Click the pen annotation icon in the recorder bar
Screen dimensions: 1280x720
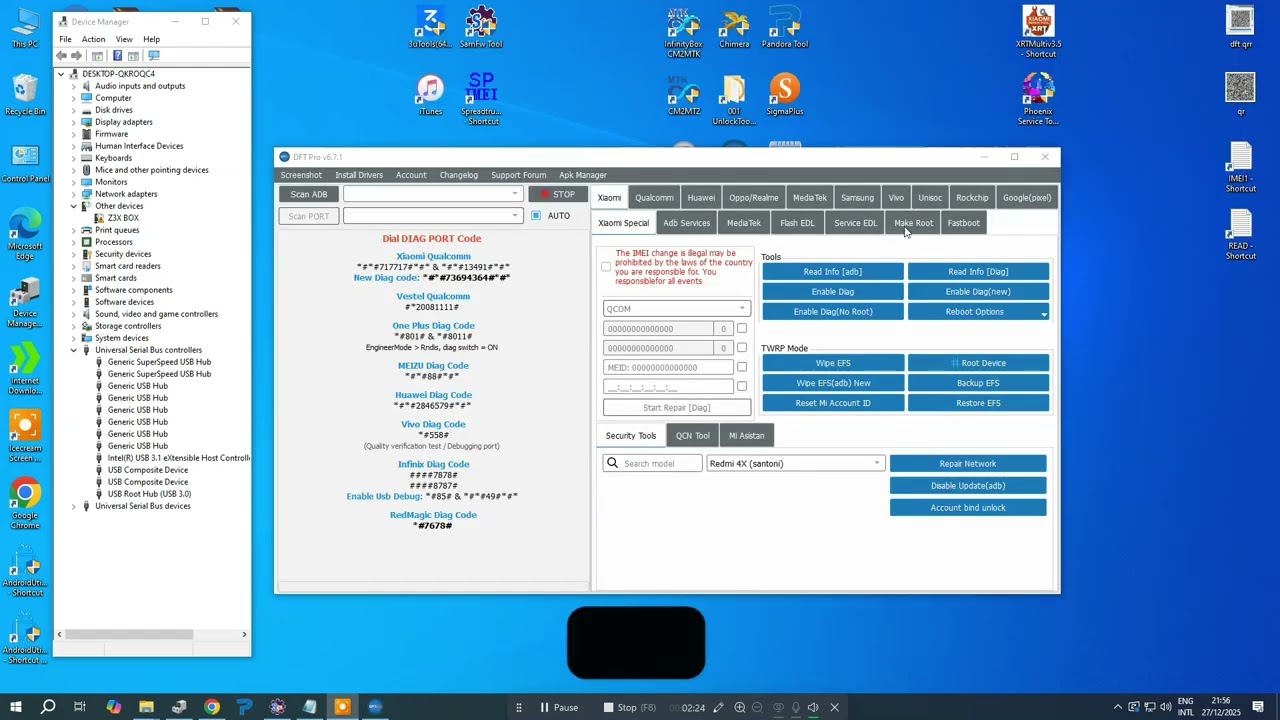(718, 708)
